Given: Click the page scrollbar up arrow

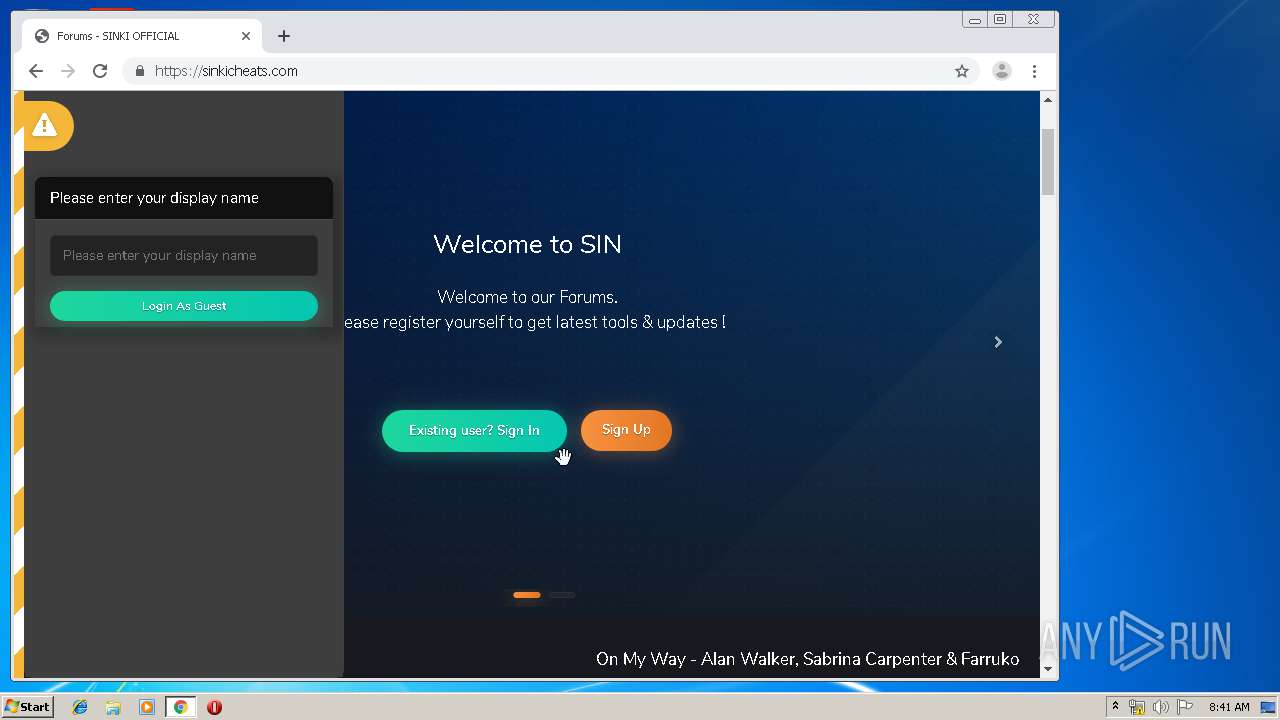Looking at the screenshot, I should pyautogui.click(x=1048, y=100).
